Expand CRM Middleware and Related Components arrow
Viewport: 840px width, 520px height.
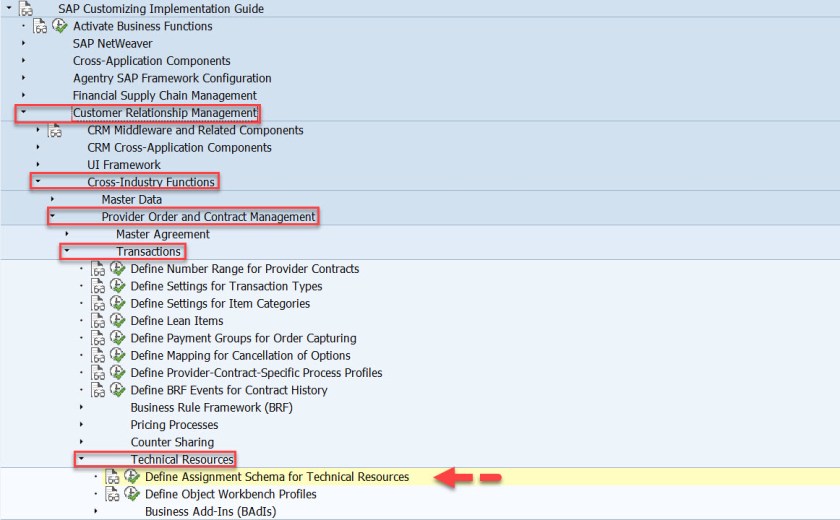point(38,129)
